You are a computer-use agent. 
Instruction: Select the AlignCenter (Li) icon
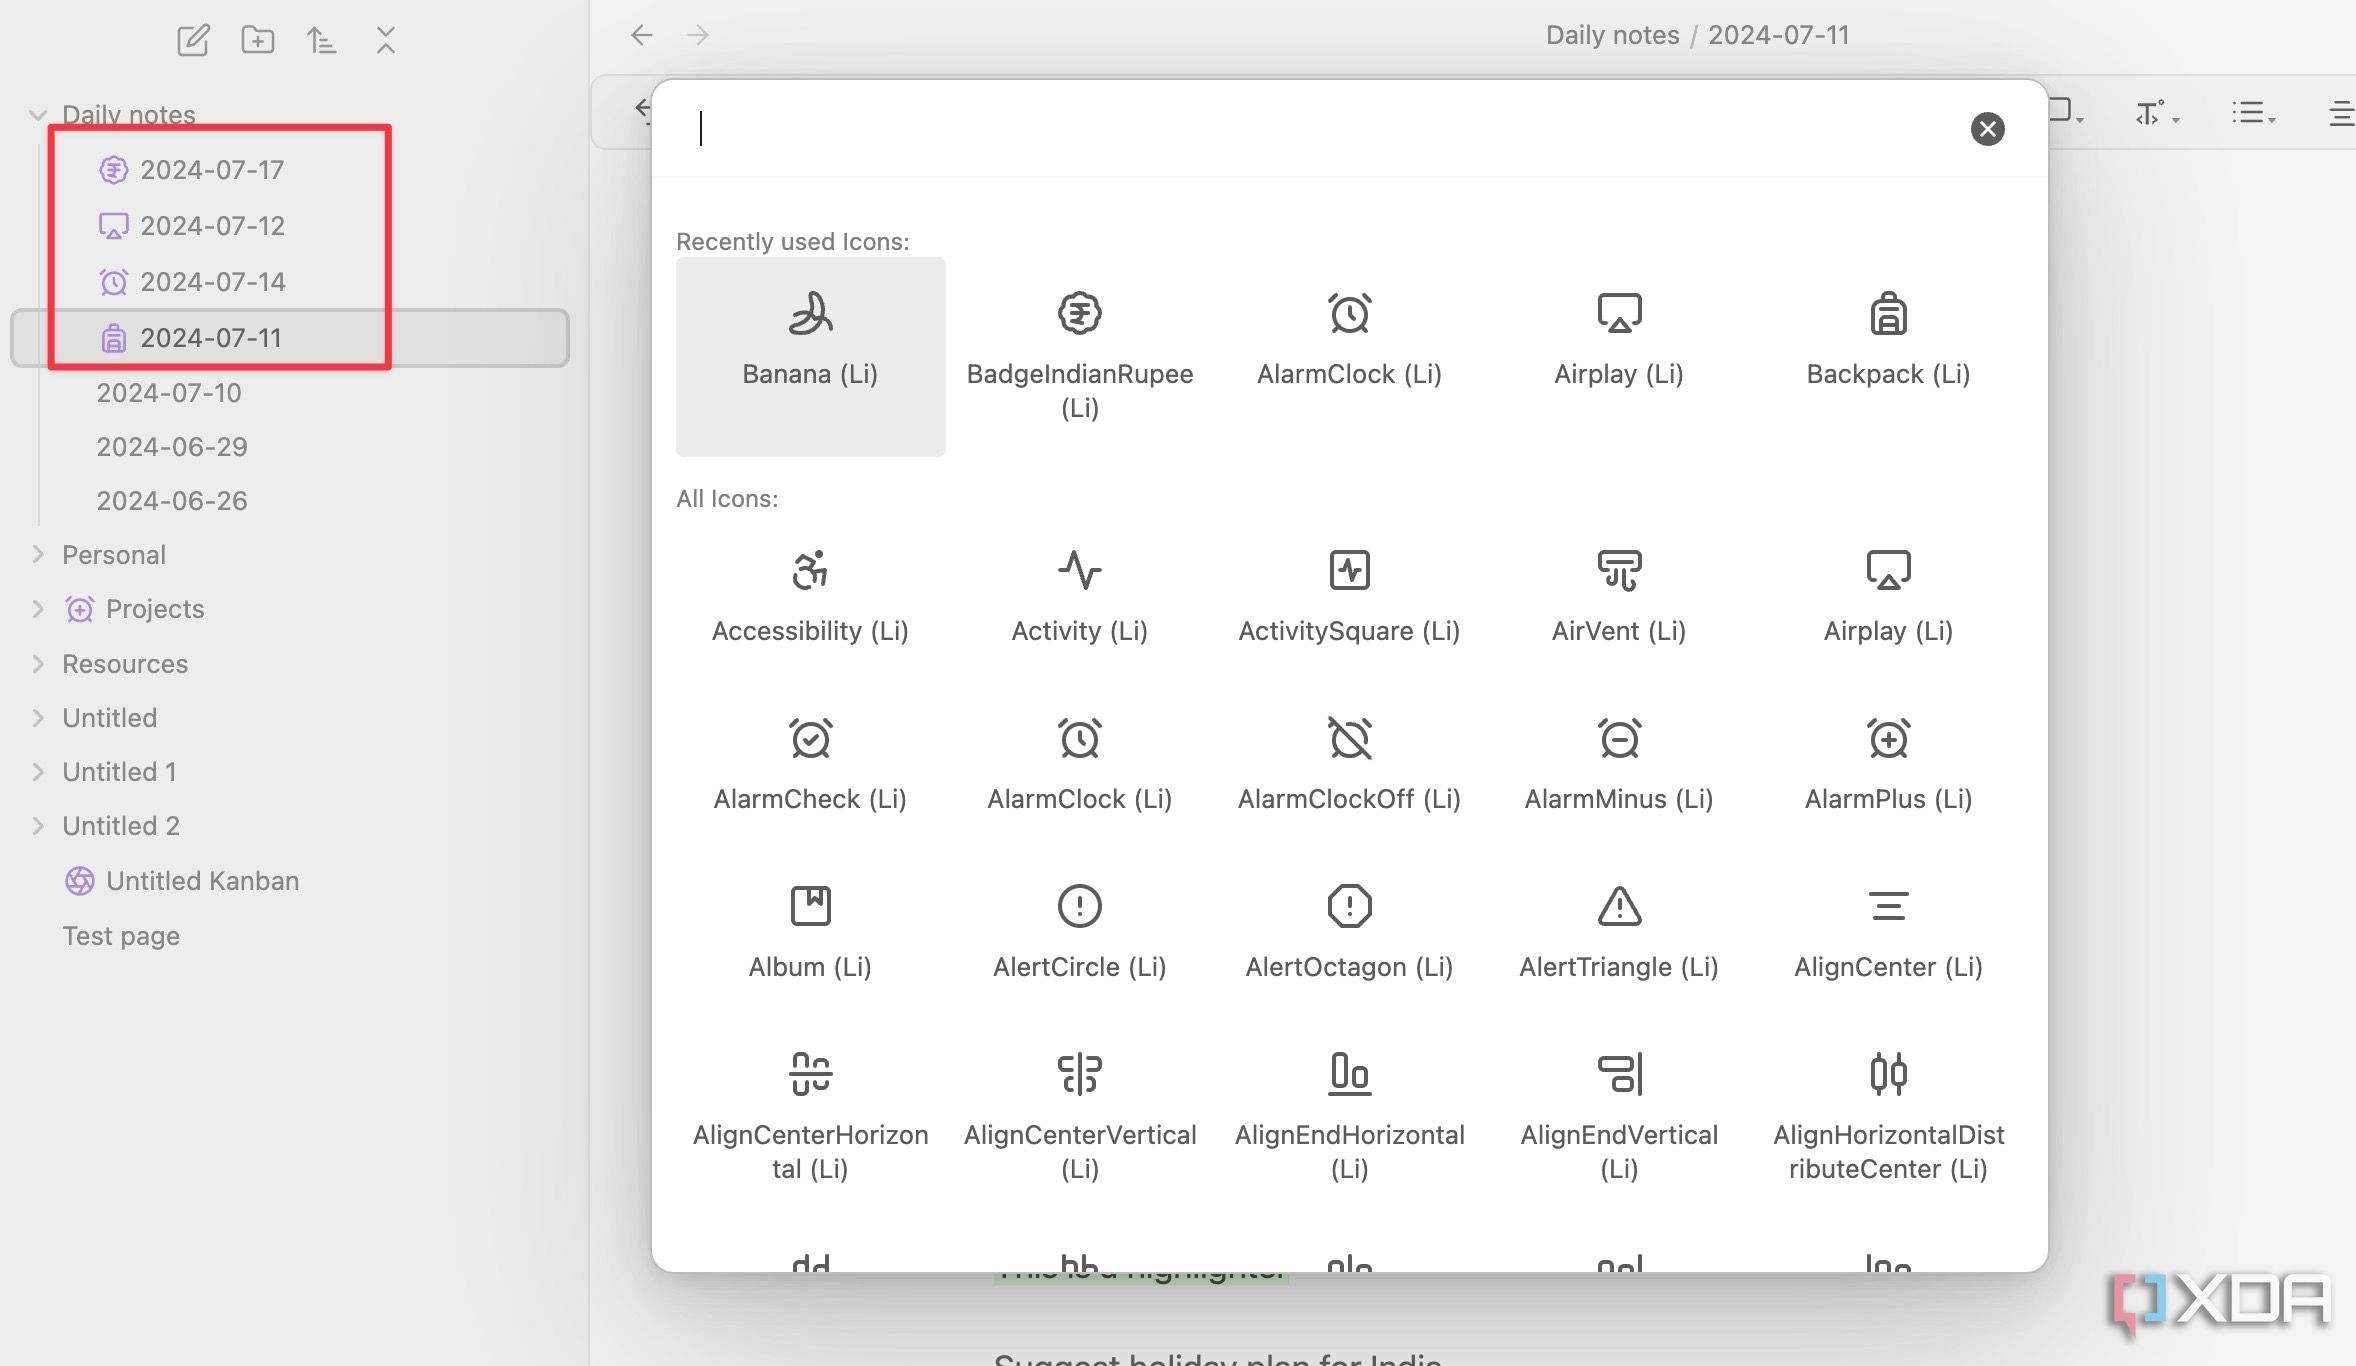pos(1888,934)
